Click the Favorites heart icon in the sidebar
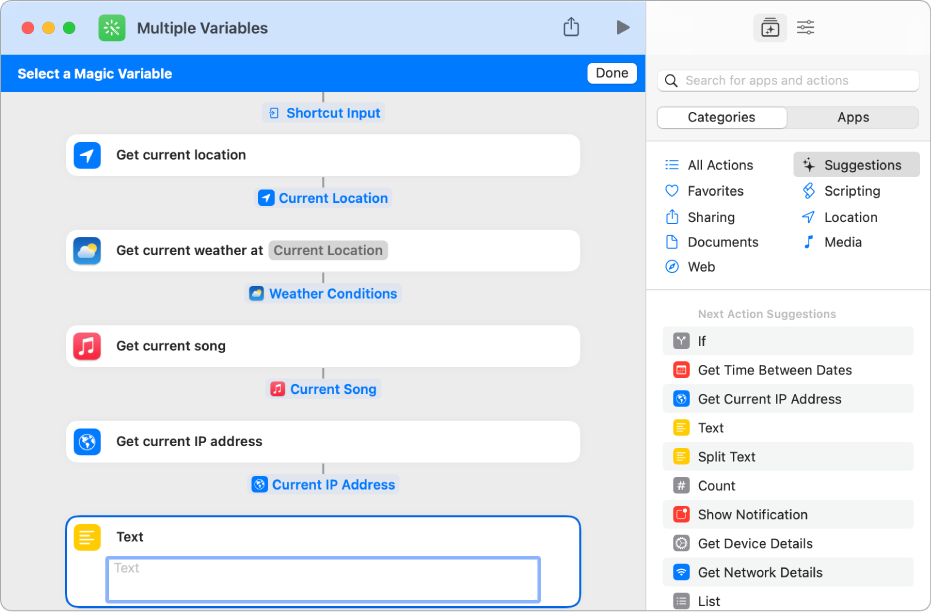Screen dimensions: 931x612 pyautogui.click(x=672, y=191)
